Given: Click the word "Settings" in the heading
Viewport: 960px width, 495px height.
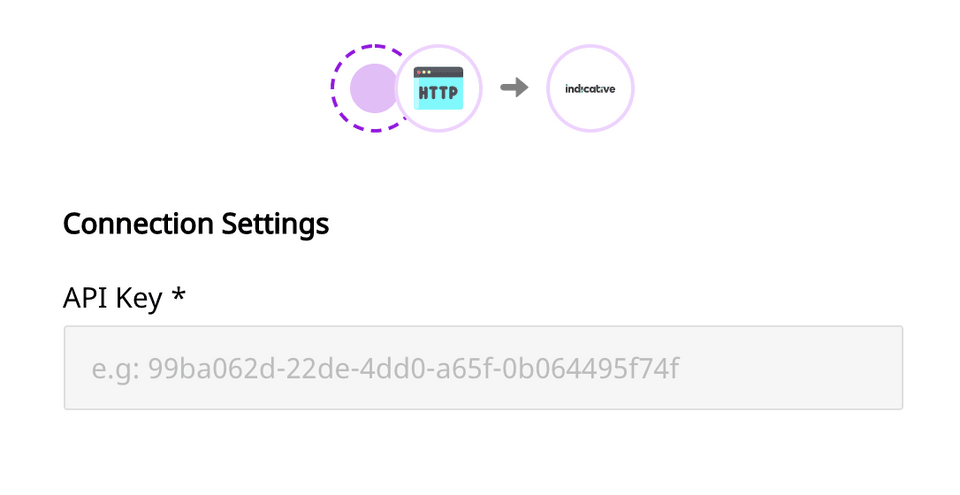Looking at the screenshot, I should pyautogui.click(x=275, y=224).
